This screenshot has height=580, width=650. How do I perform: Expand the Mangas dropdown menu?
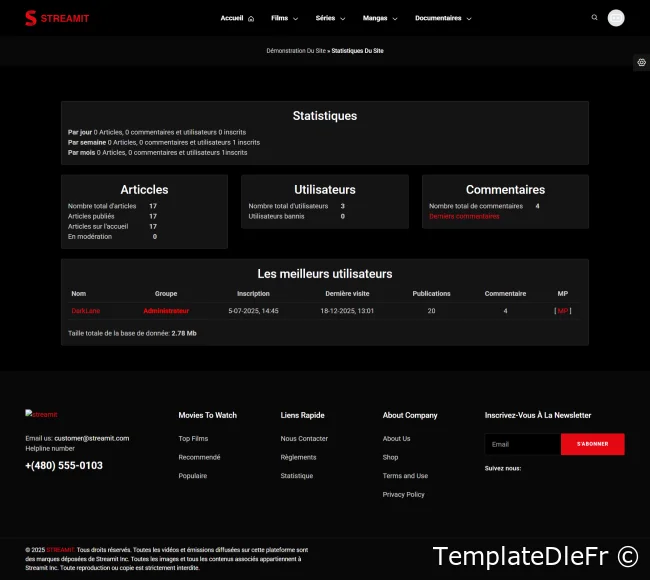coord(379,18)
